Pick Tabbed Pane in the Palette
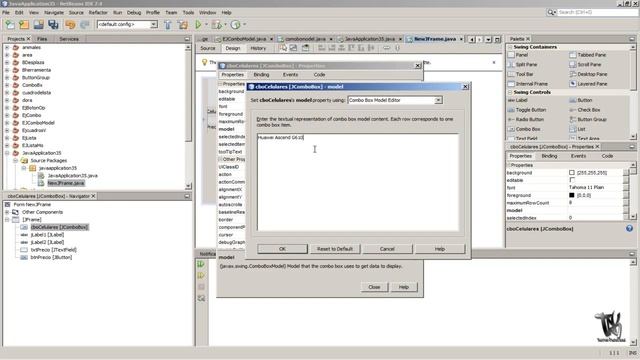The width and height of the screenshot is (640, 360). point(591,55)
